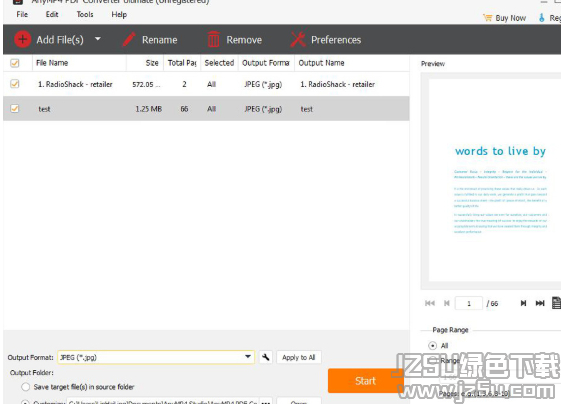
Task: Click the Output Name column header
Action: [352, 63]
